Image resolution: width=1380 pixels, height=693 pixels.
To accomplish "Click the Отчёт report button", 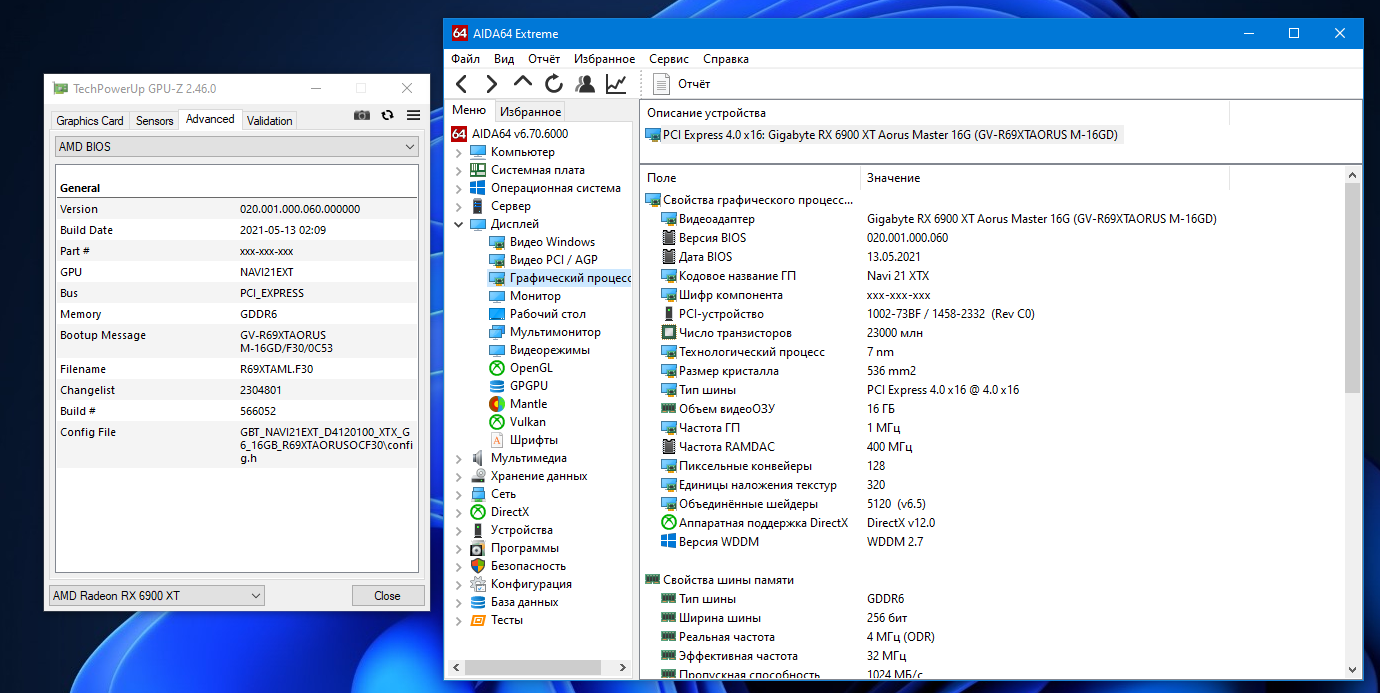I will 682,84.
